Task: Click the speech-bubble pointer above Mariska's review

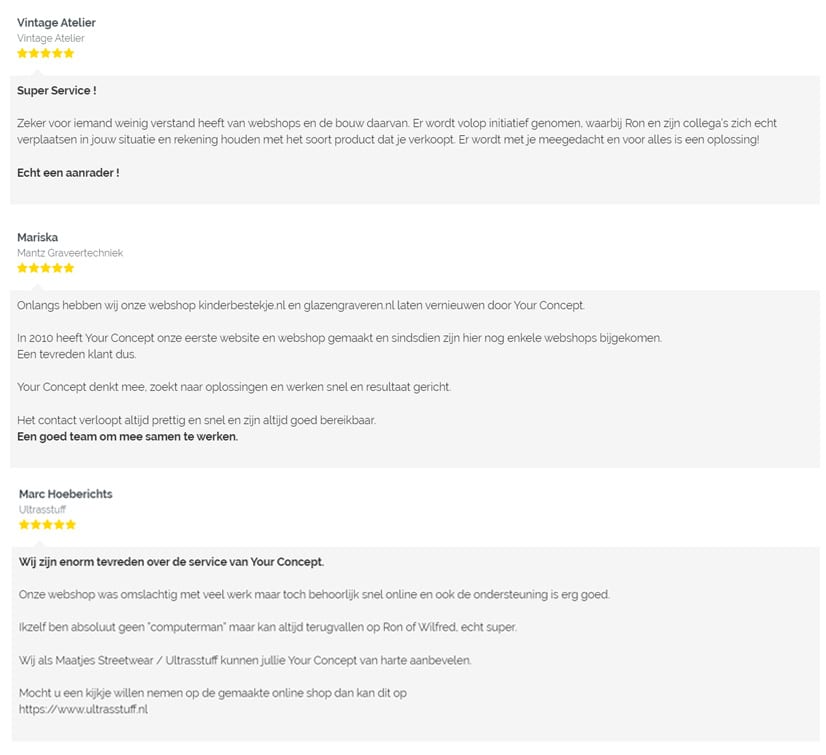Action: click(37, 288)
